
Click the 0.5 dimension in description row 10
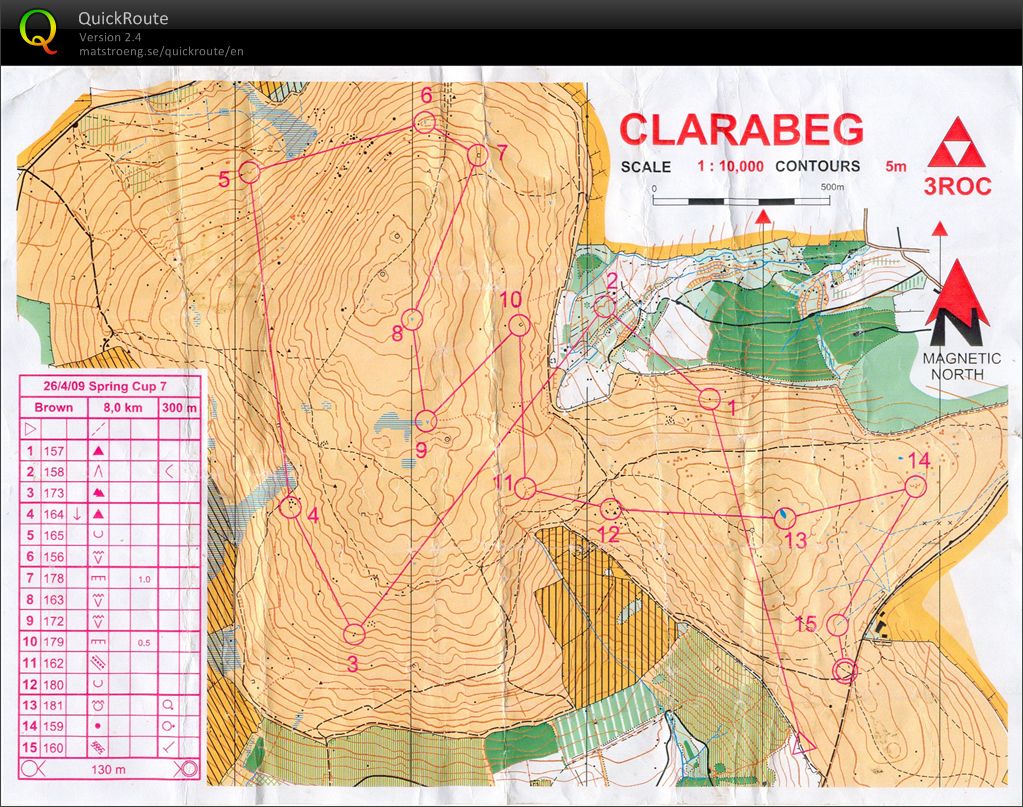pos(144,643)
